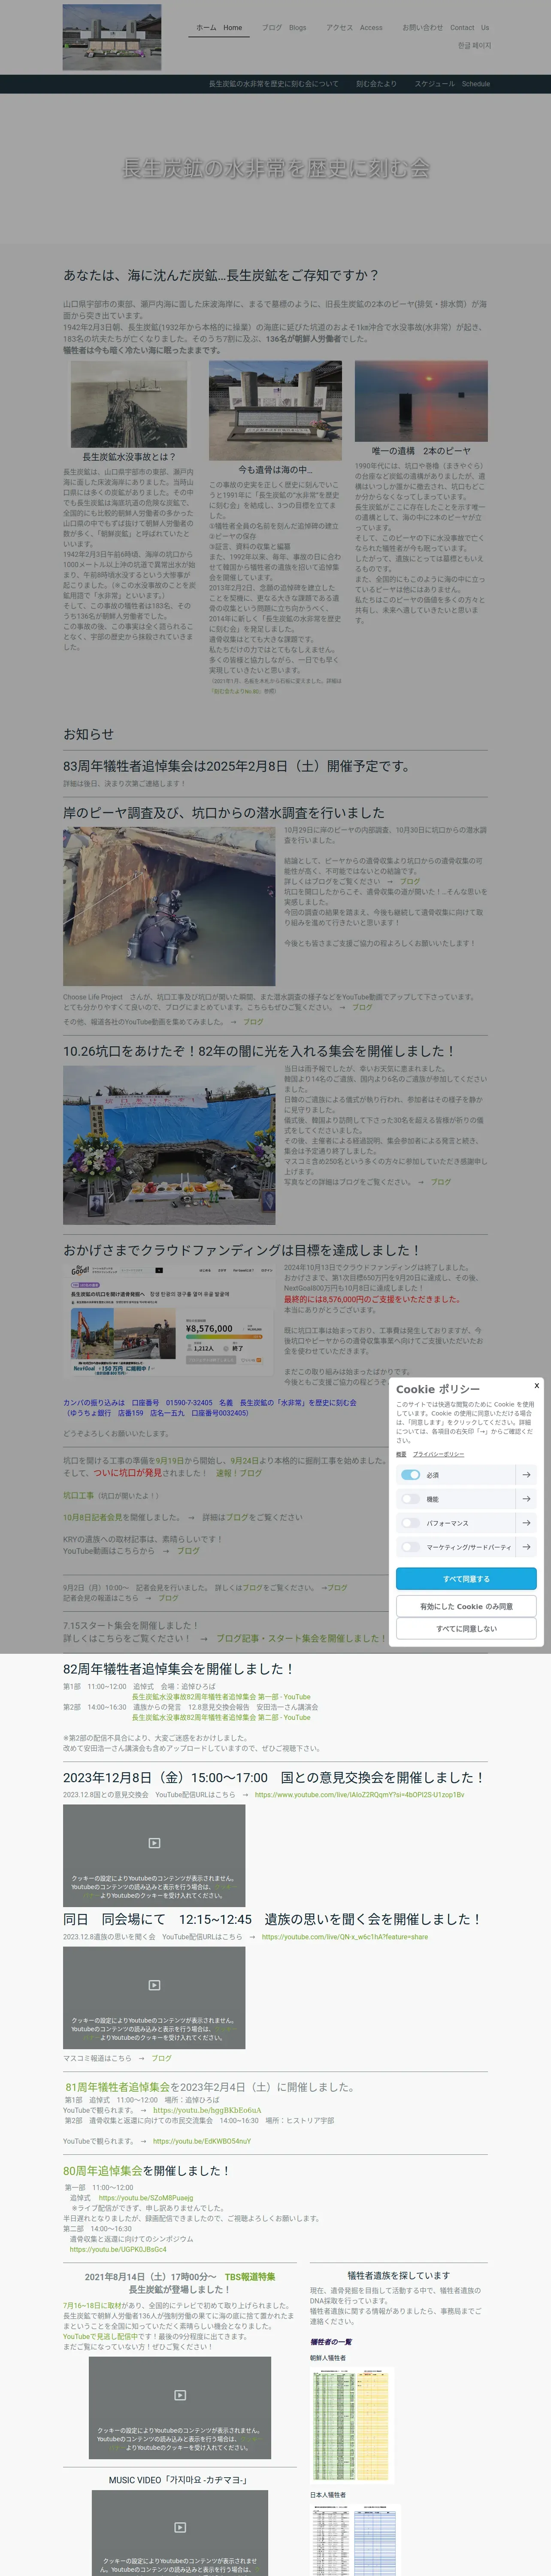Open the プライバシーポリシー link
This screenshot has width=551, height=2576.
click(438, 1454)
